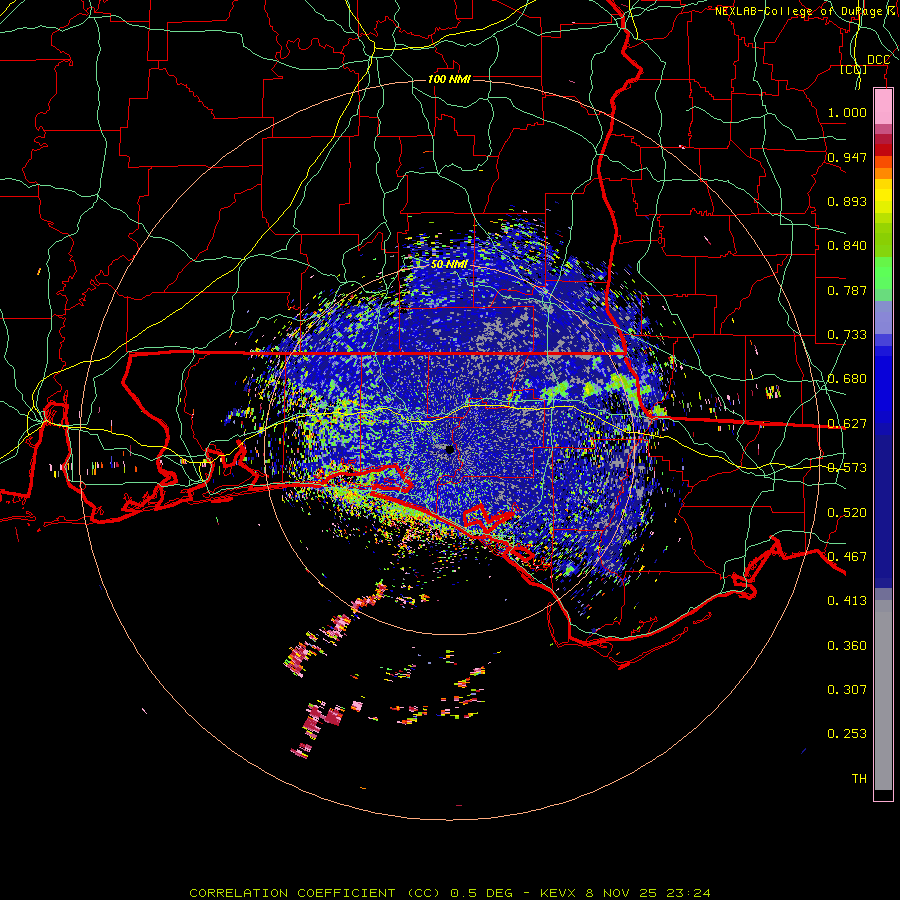Select the 0.573 legend value
The height and width of the screenshot is (900, 900).
tap(847, 468)
